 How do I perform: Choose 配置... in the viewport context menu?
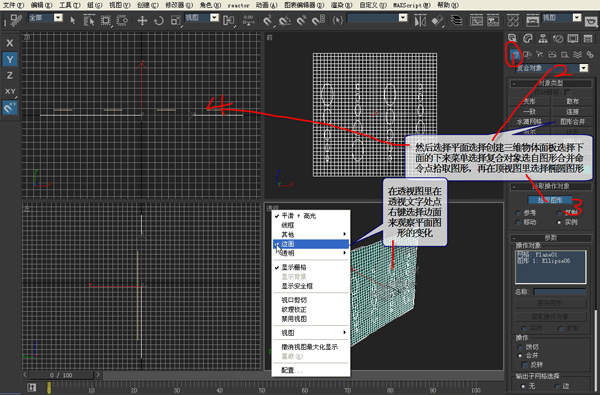[311, 371]
